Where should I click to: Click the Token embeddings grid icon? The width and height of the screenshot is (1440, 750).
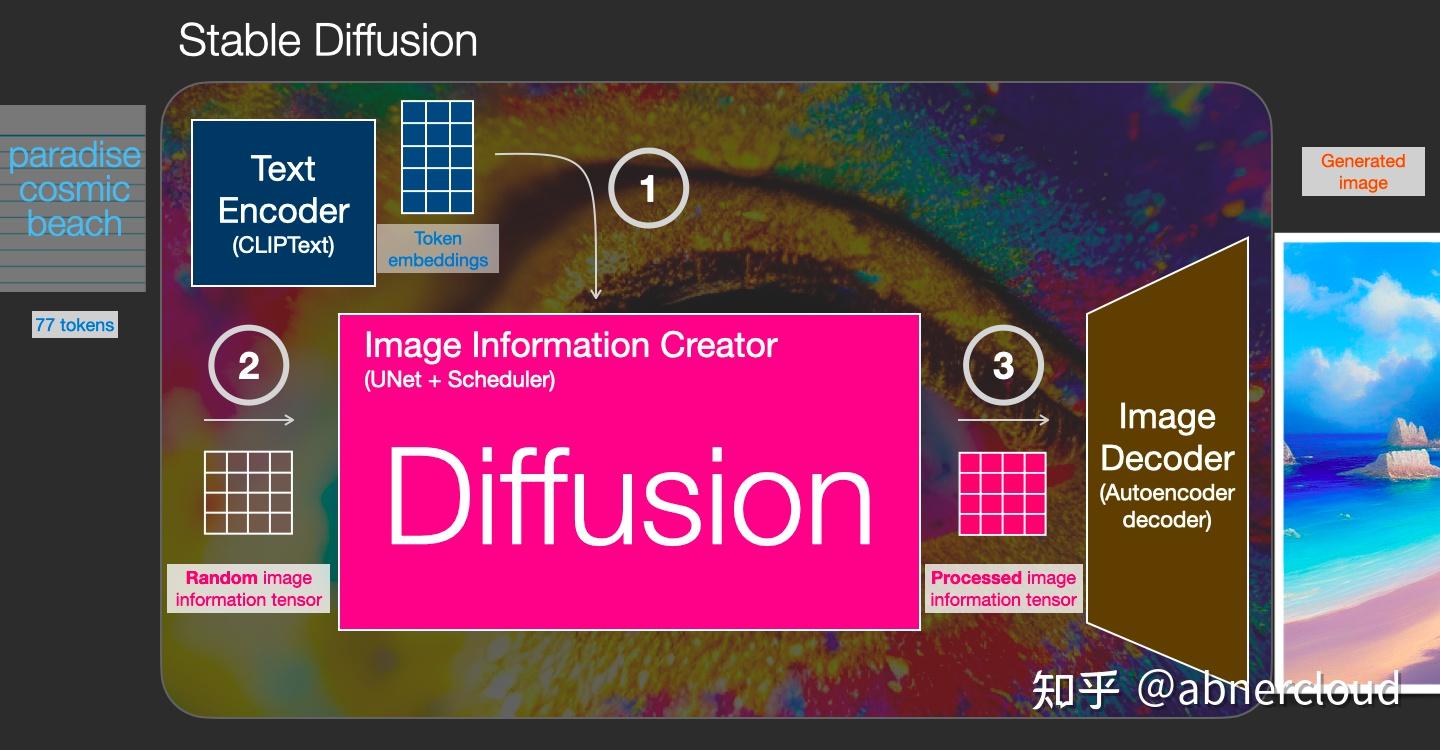click(437, 155)
